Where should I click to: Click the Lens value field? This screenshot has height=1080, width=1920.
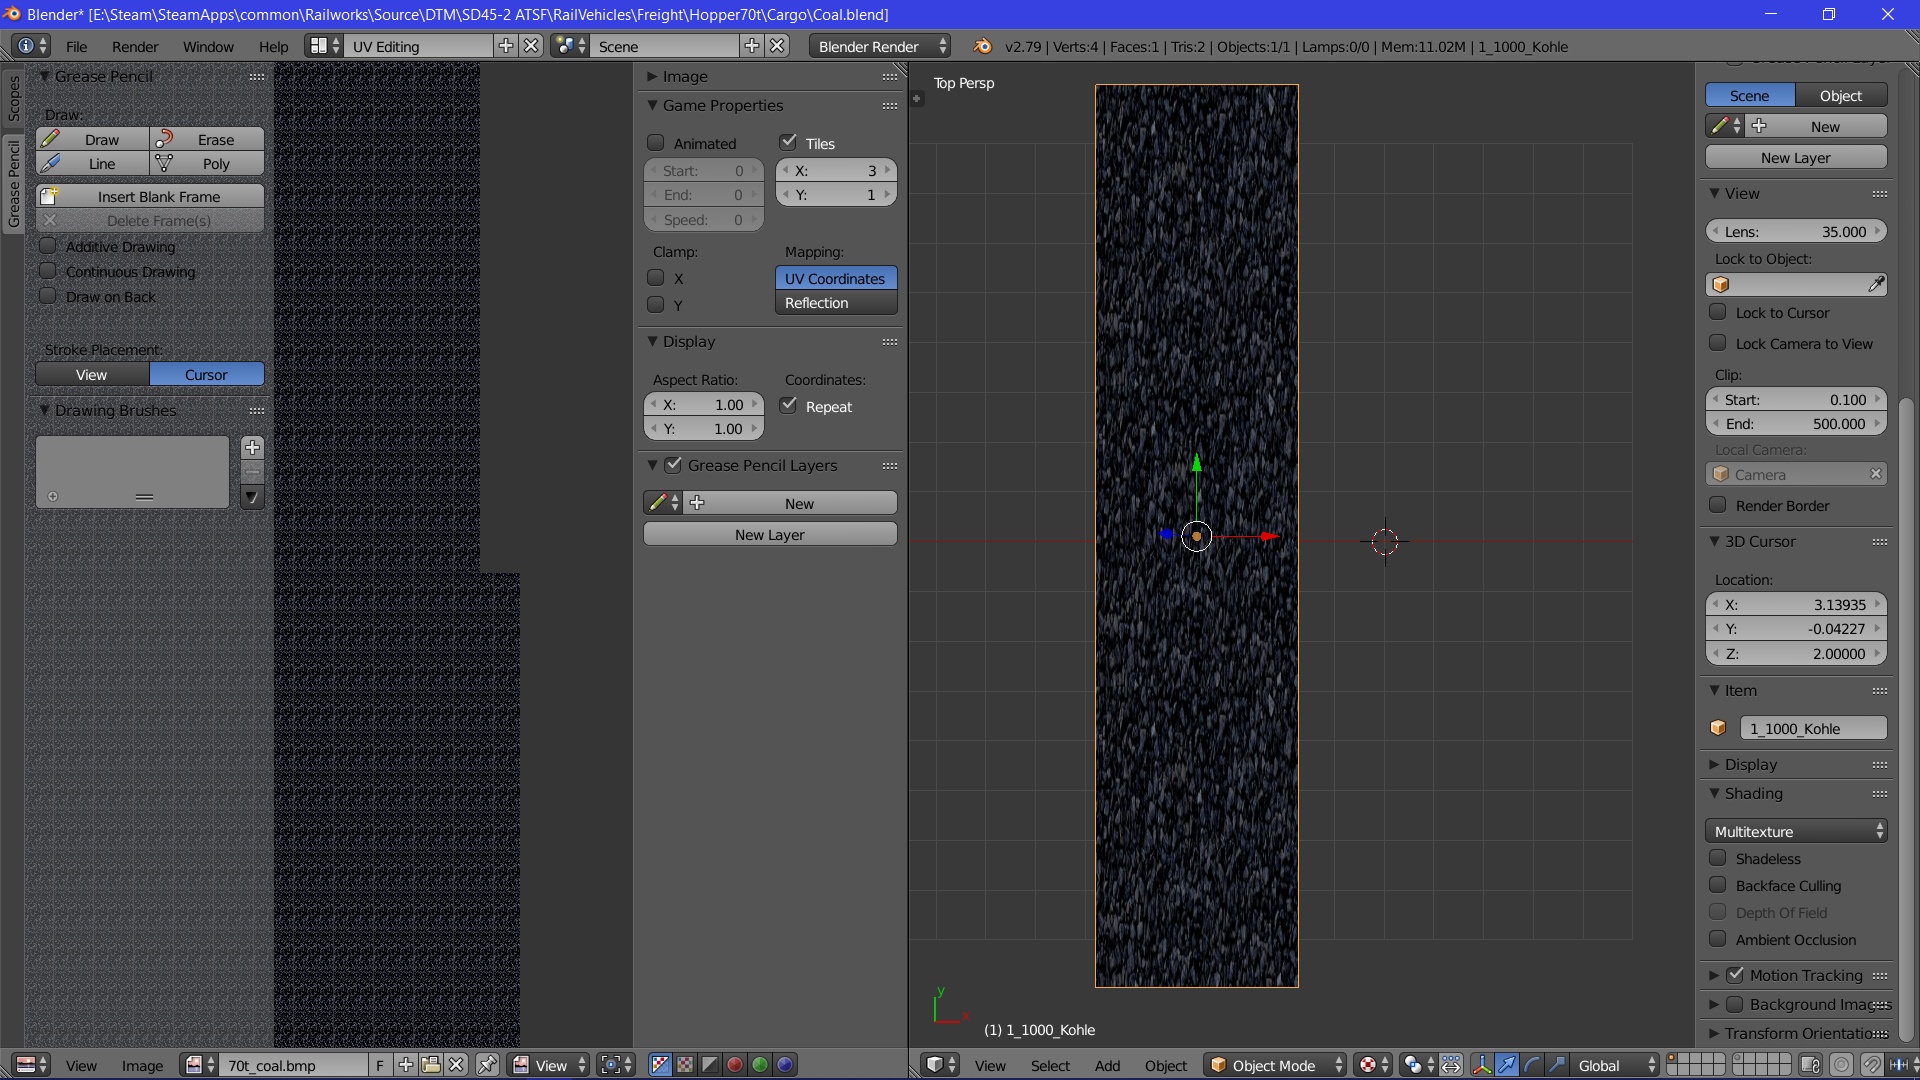pyautogui.click(x=1796, y=231)
